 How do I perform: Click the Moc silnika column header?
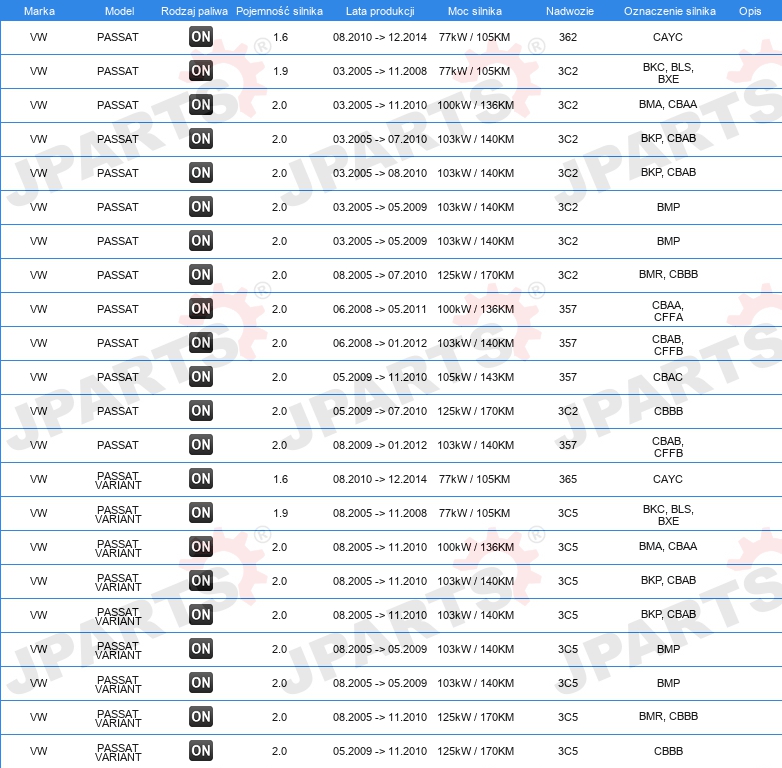click(475, 11)
